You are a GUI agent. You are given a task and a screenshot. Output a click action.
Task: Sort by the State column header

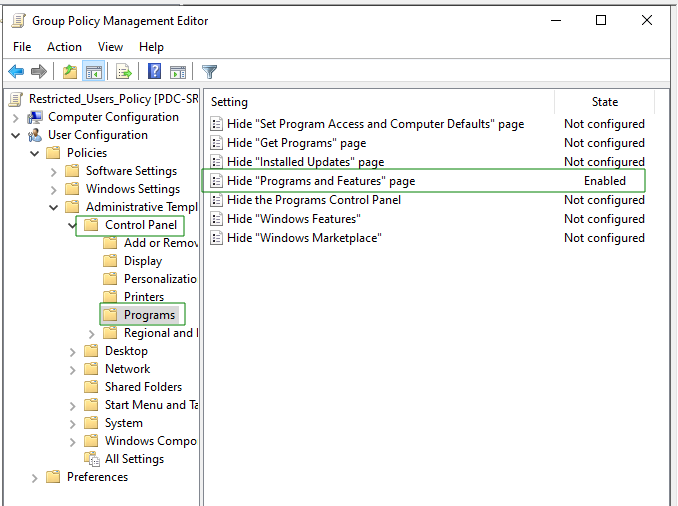click(x=604, y=102)
